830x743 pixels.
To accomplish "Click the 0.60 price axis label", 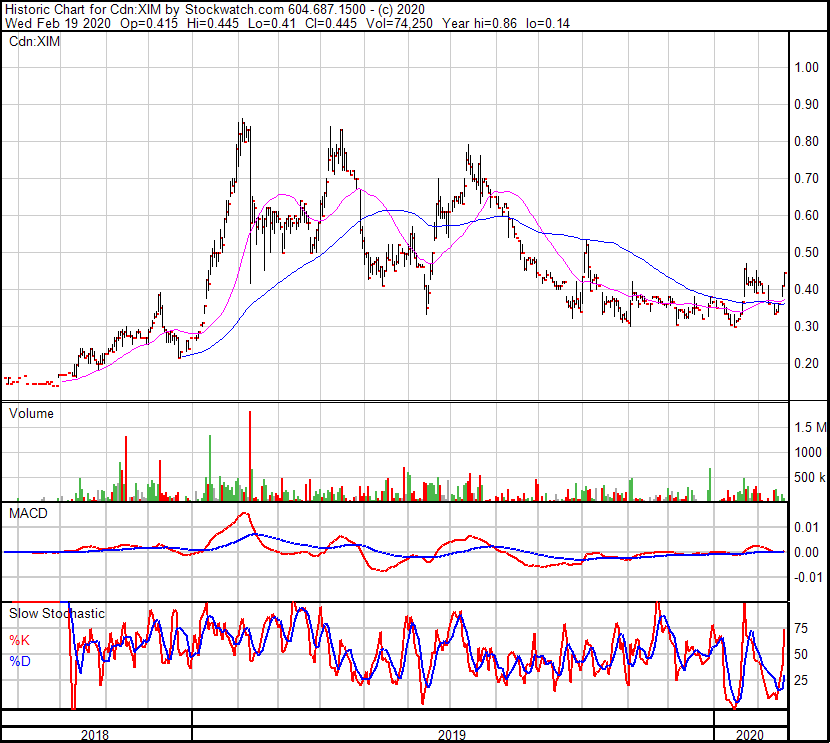I will coord(807,215).
